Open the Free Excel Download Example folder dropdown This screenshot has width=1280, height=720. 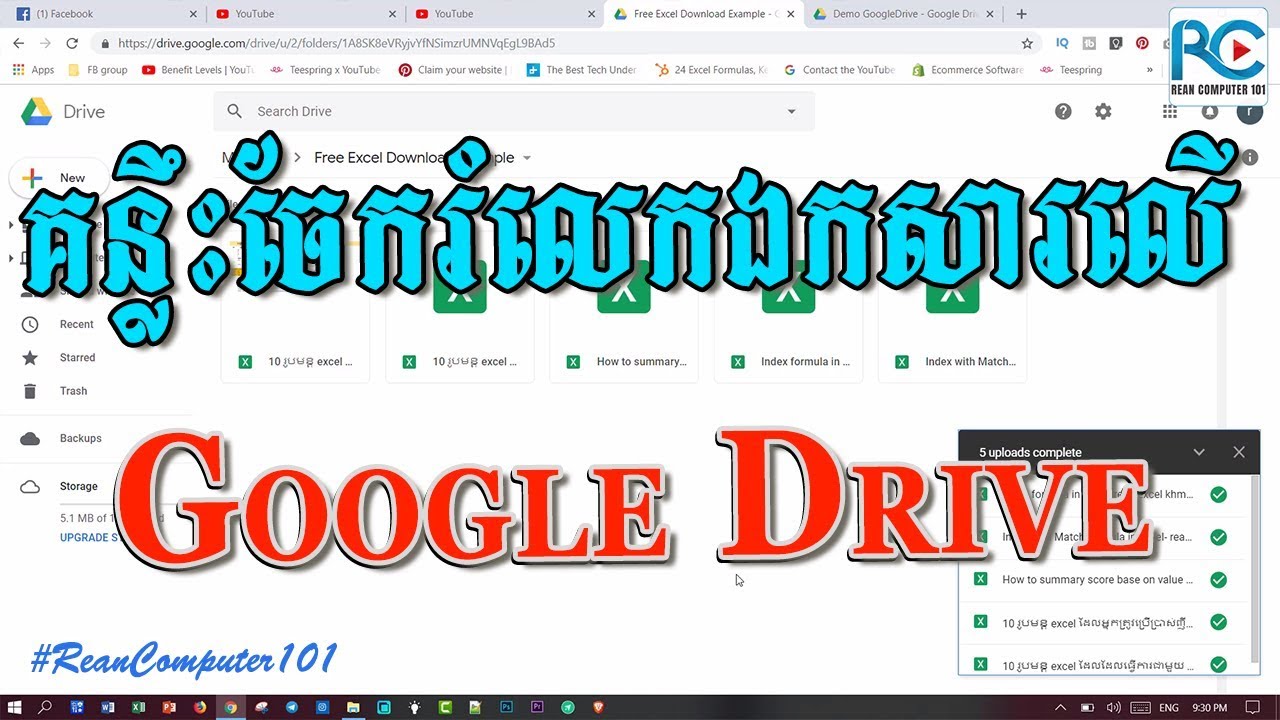coord(527,157)
